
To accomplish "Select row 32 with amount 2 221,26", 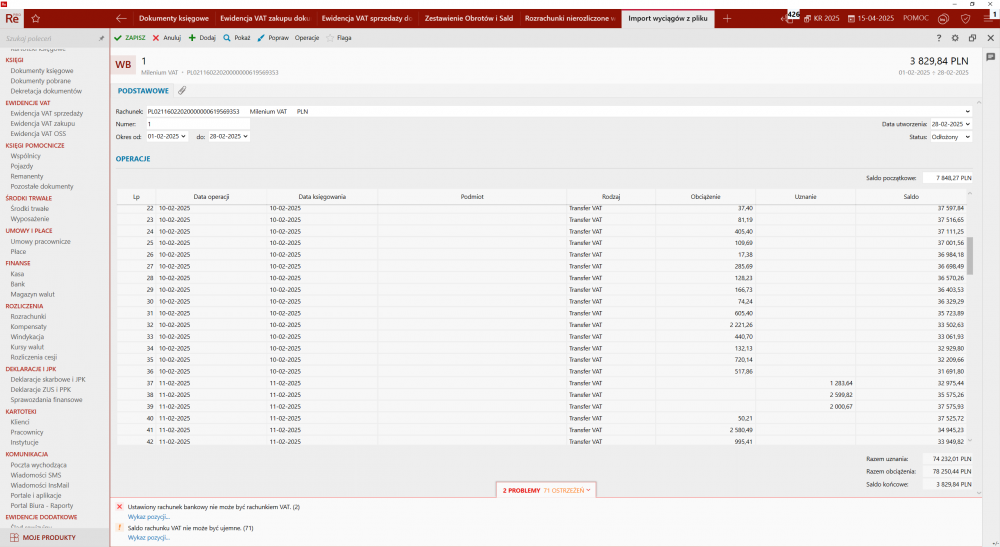I will coord(542,325).
